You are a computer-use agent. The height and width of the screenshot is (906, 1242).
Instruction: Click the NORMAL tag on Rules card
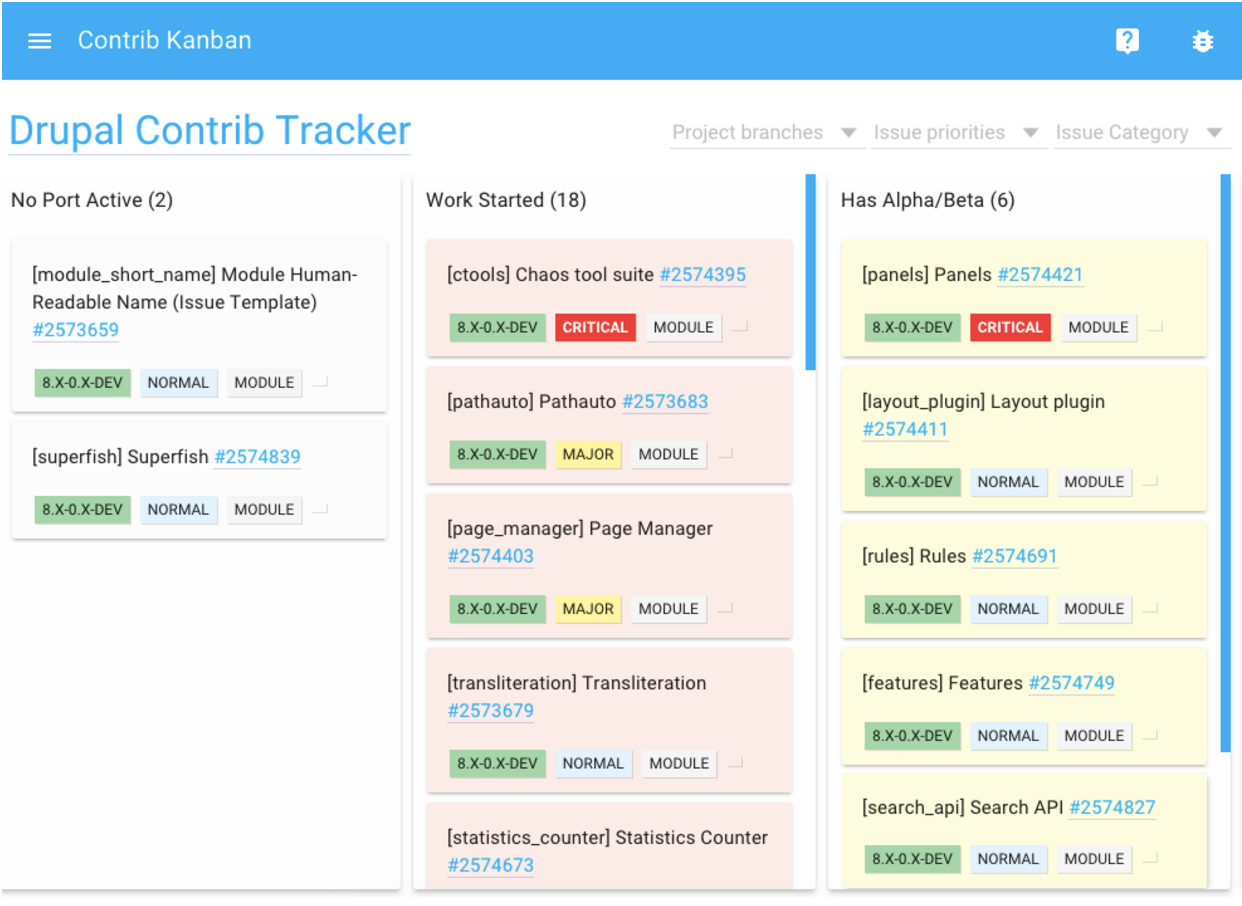pos(1008,608)
